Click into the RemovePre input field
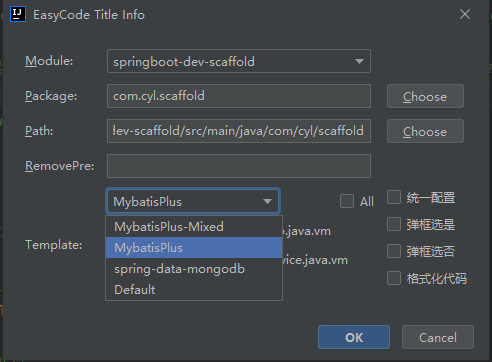Image resolution: width=492 pixels, height=362 pixels. tap(239, 166)
